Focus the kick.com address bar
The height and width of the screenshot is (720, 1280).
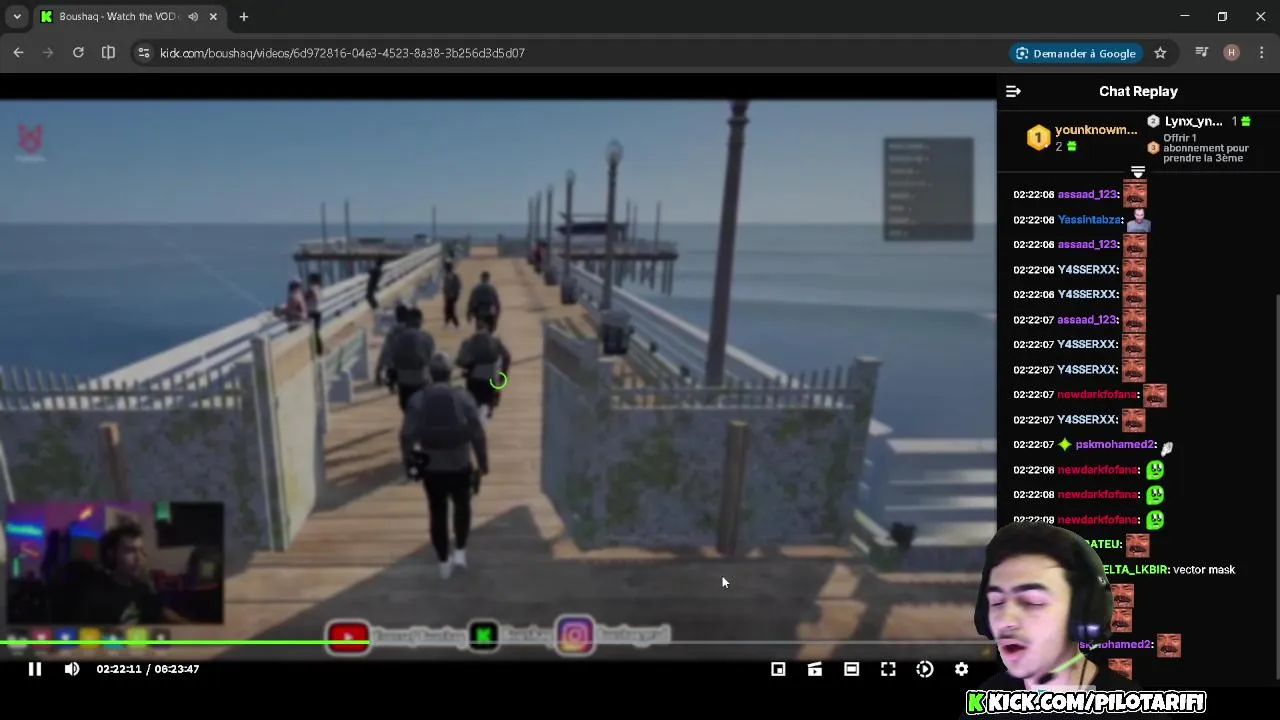point(342,53)
